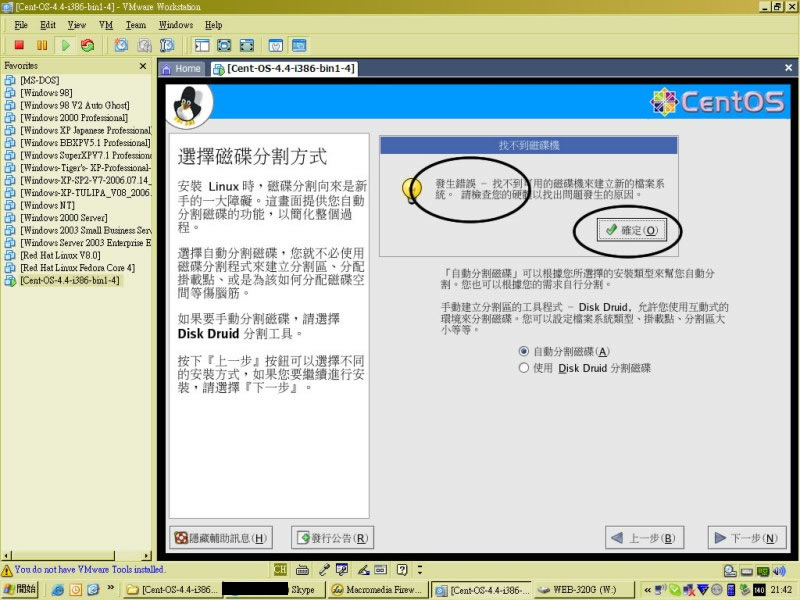Click the red Power Off toolbar icon
This screenshot has width=800, height=600.
click(19, 45)
